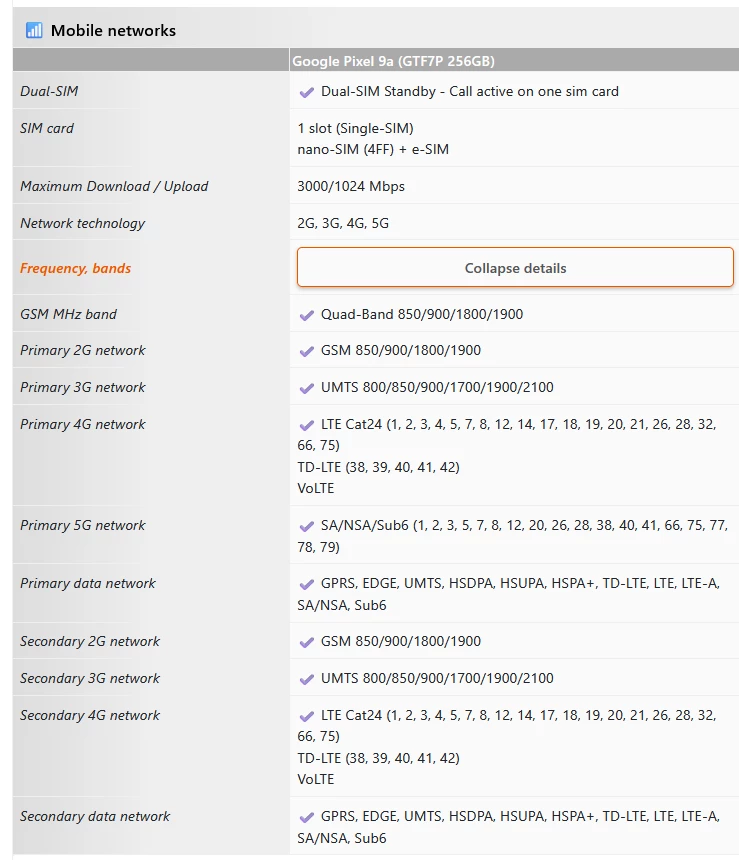Click the Secondary 3G network label
The height and width of the screenshot is (860, 739).
coord(90,678)
